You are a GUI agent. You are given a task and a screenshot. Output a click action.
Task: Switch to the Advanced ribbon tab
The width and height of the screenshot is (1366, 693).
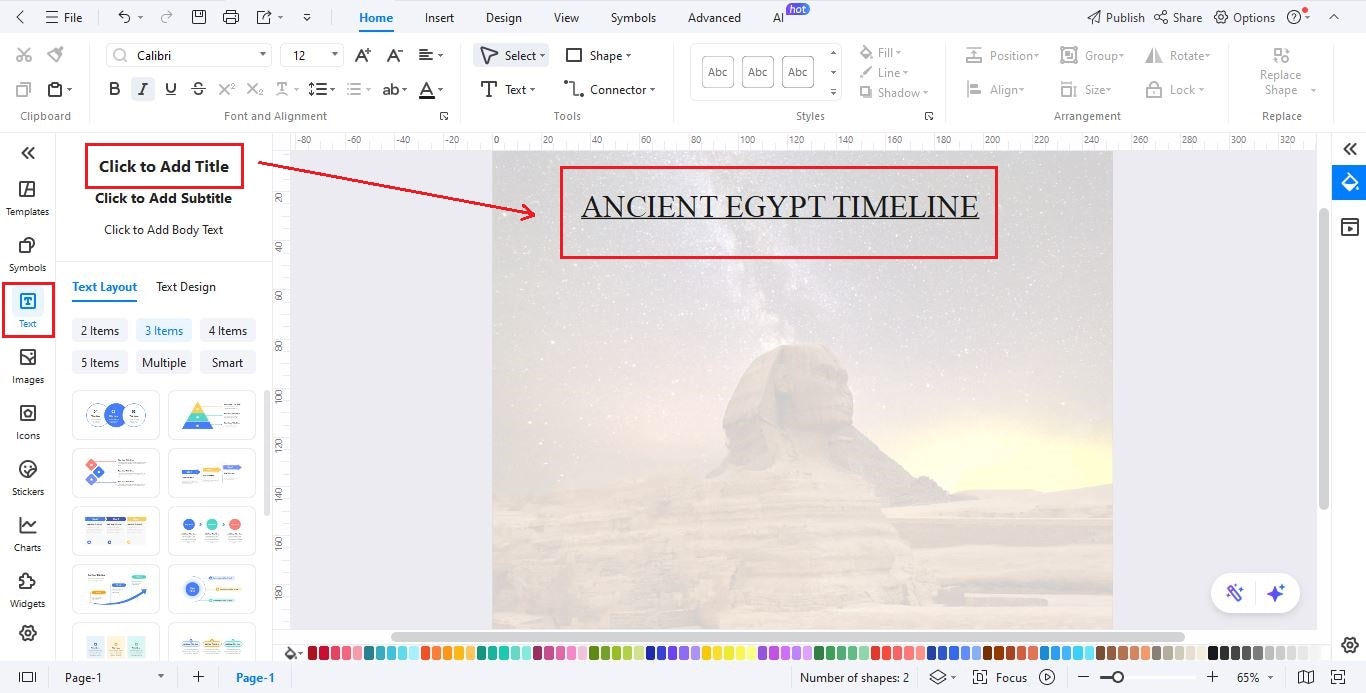713,17
